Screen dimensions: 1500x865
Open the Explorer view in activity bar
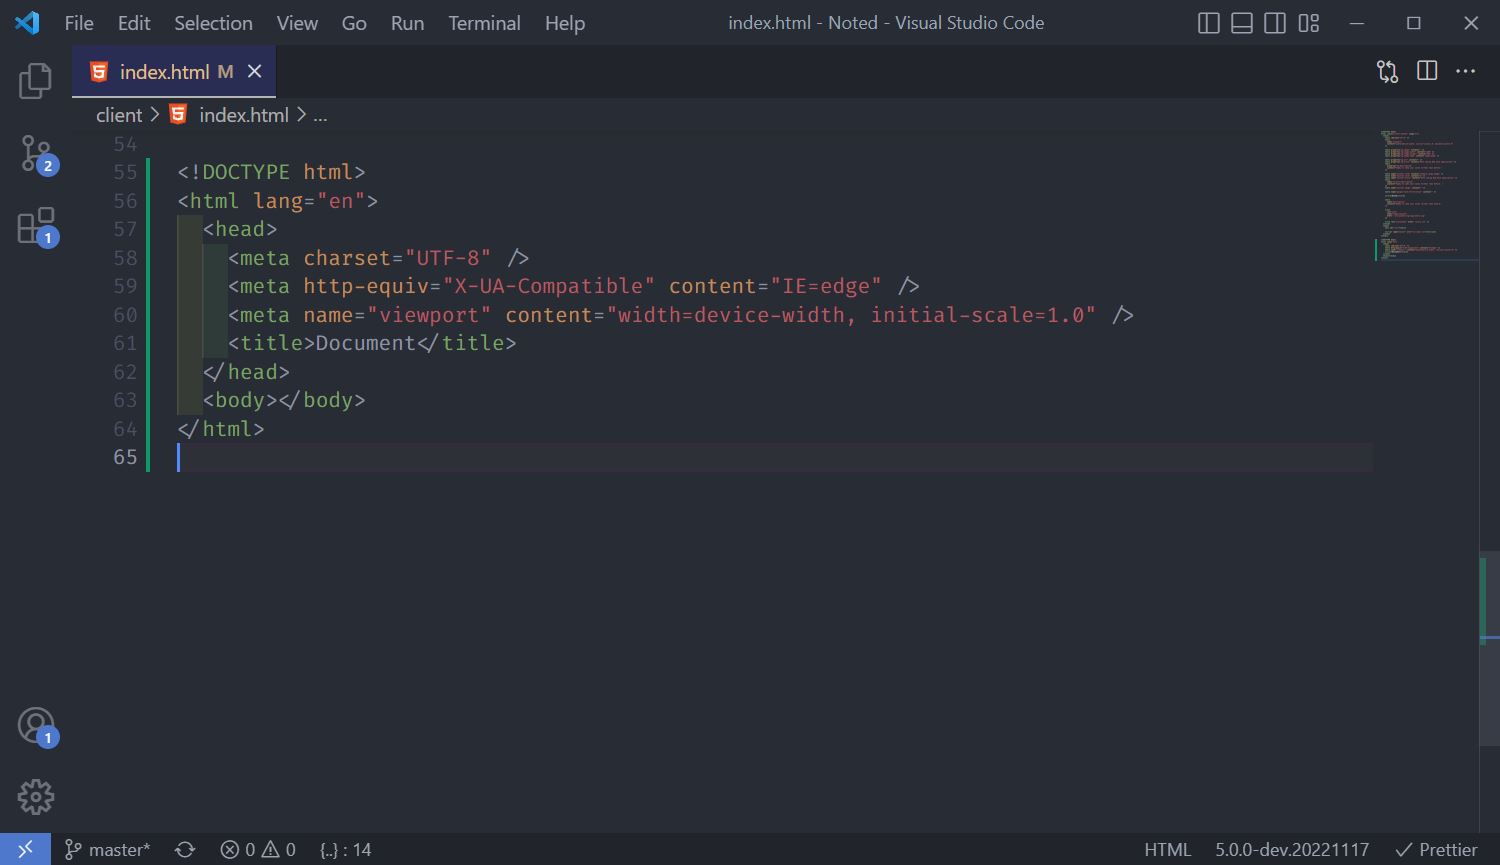(x=35, y=81)
